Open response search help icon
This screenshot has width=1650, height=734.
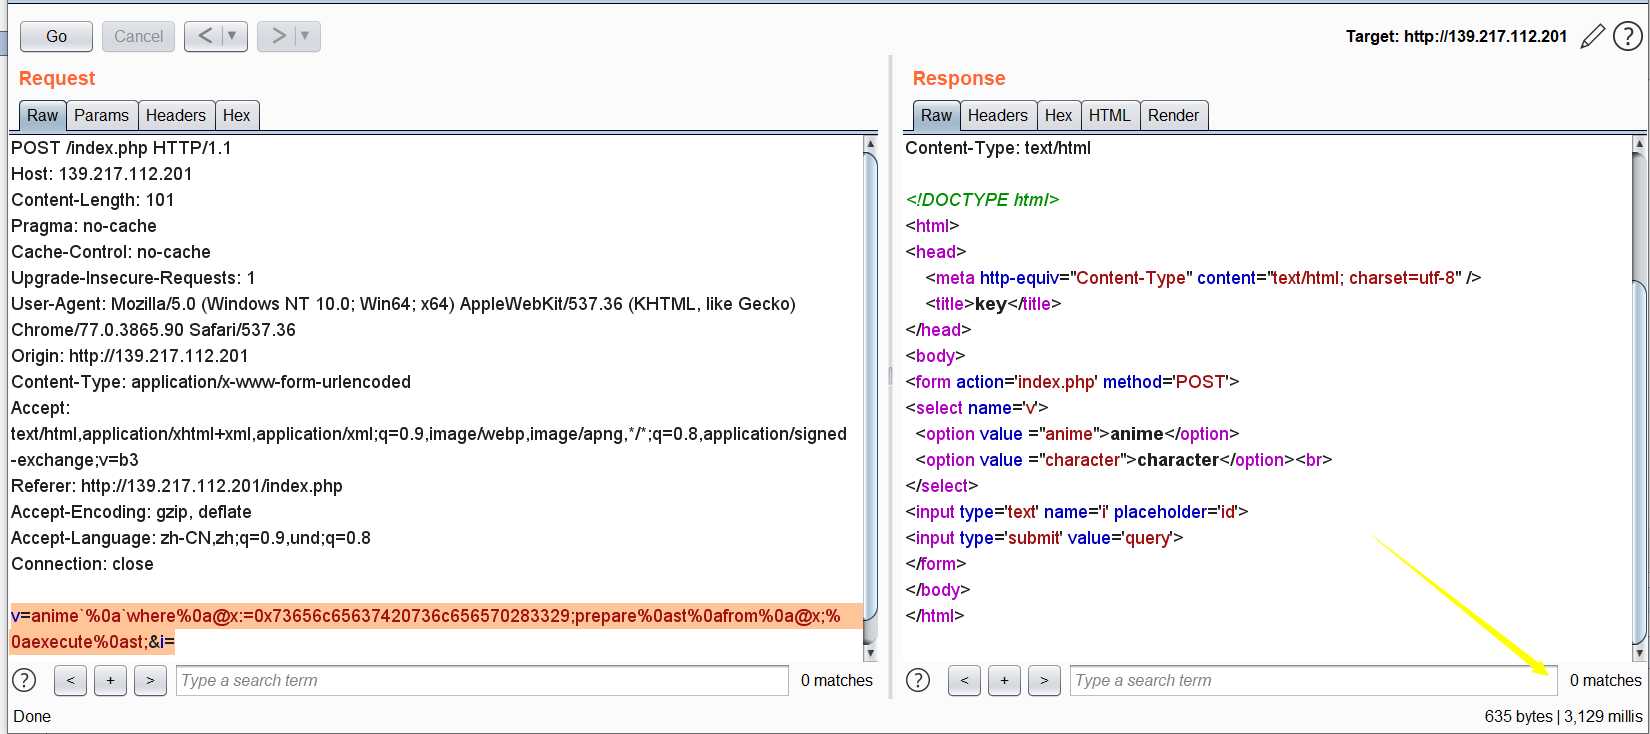click(918, 680)
